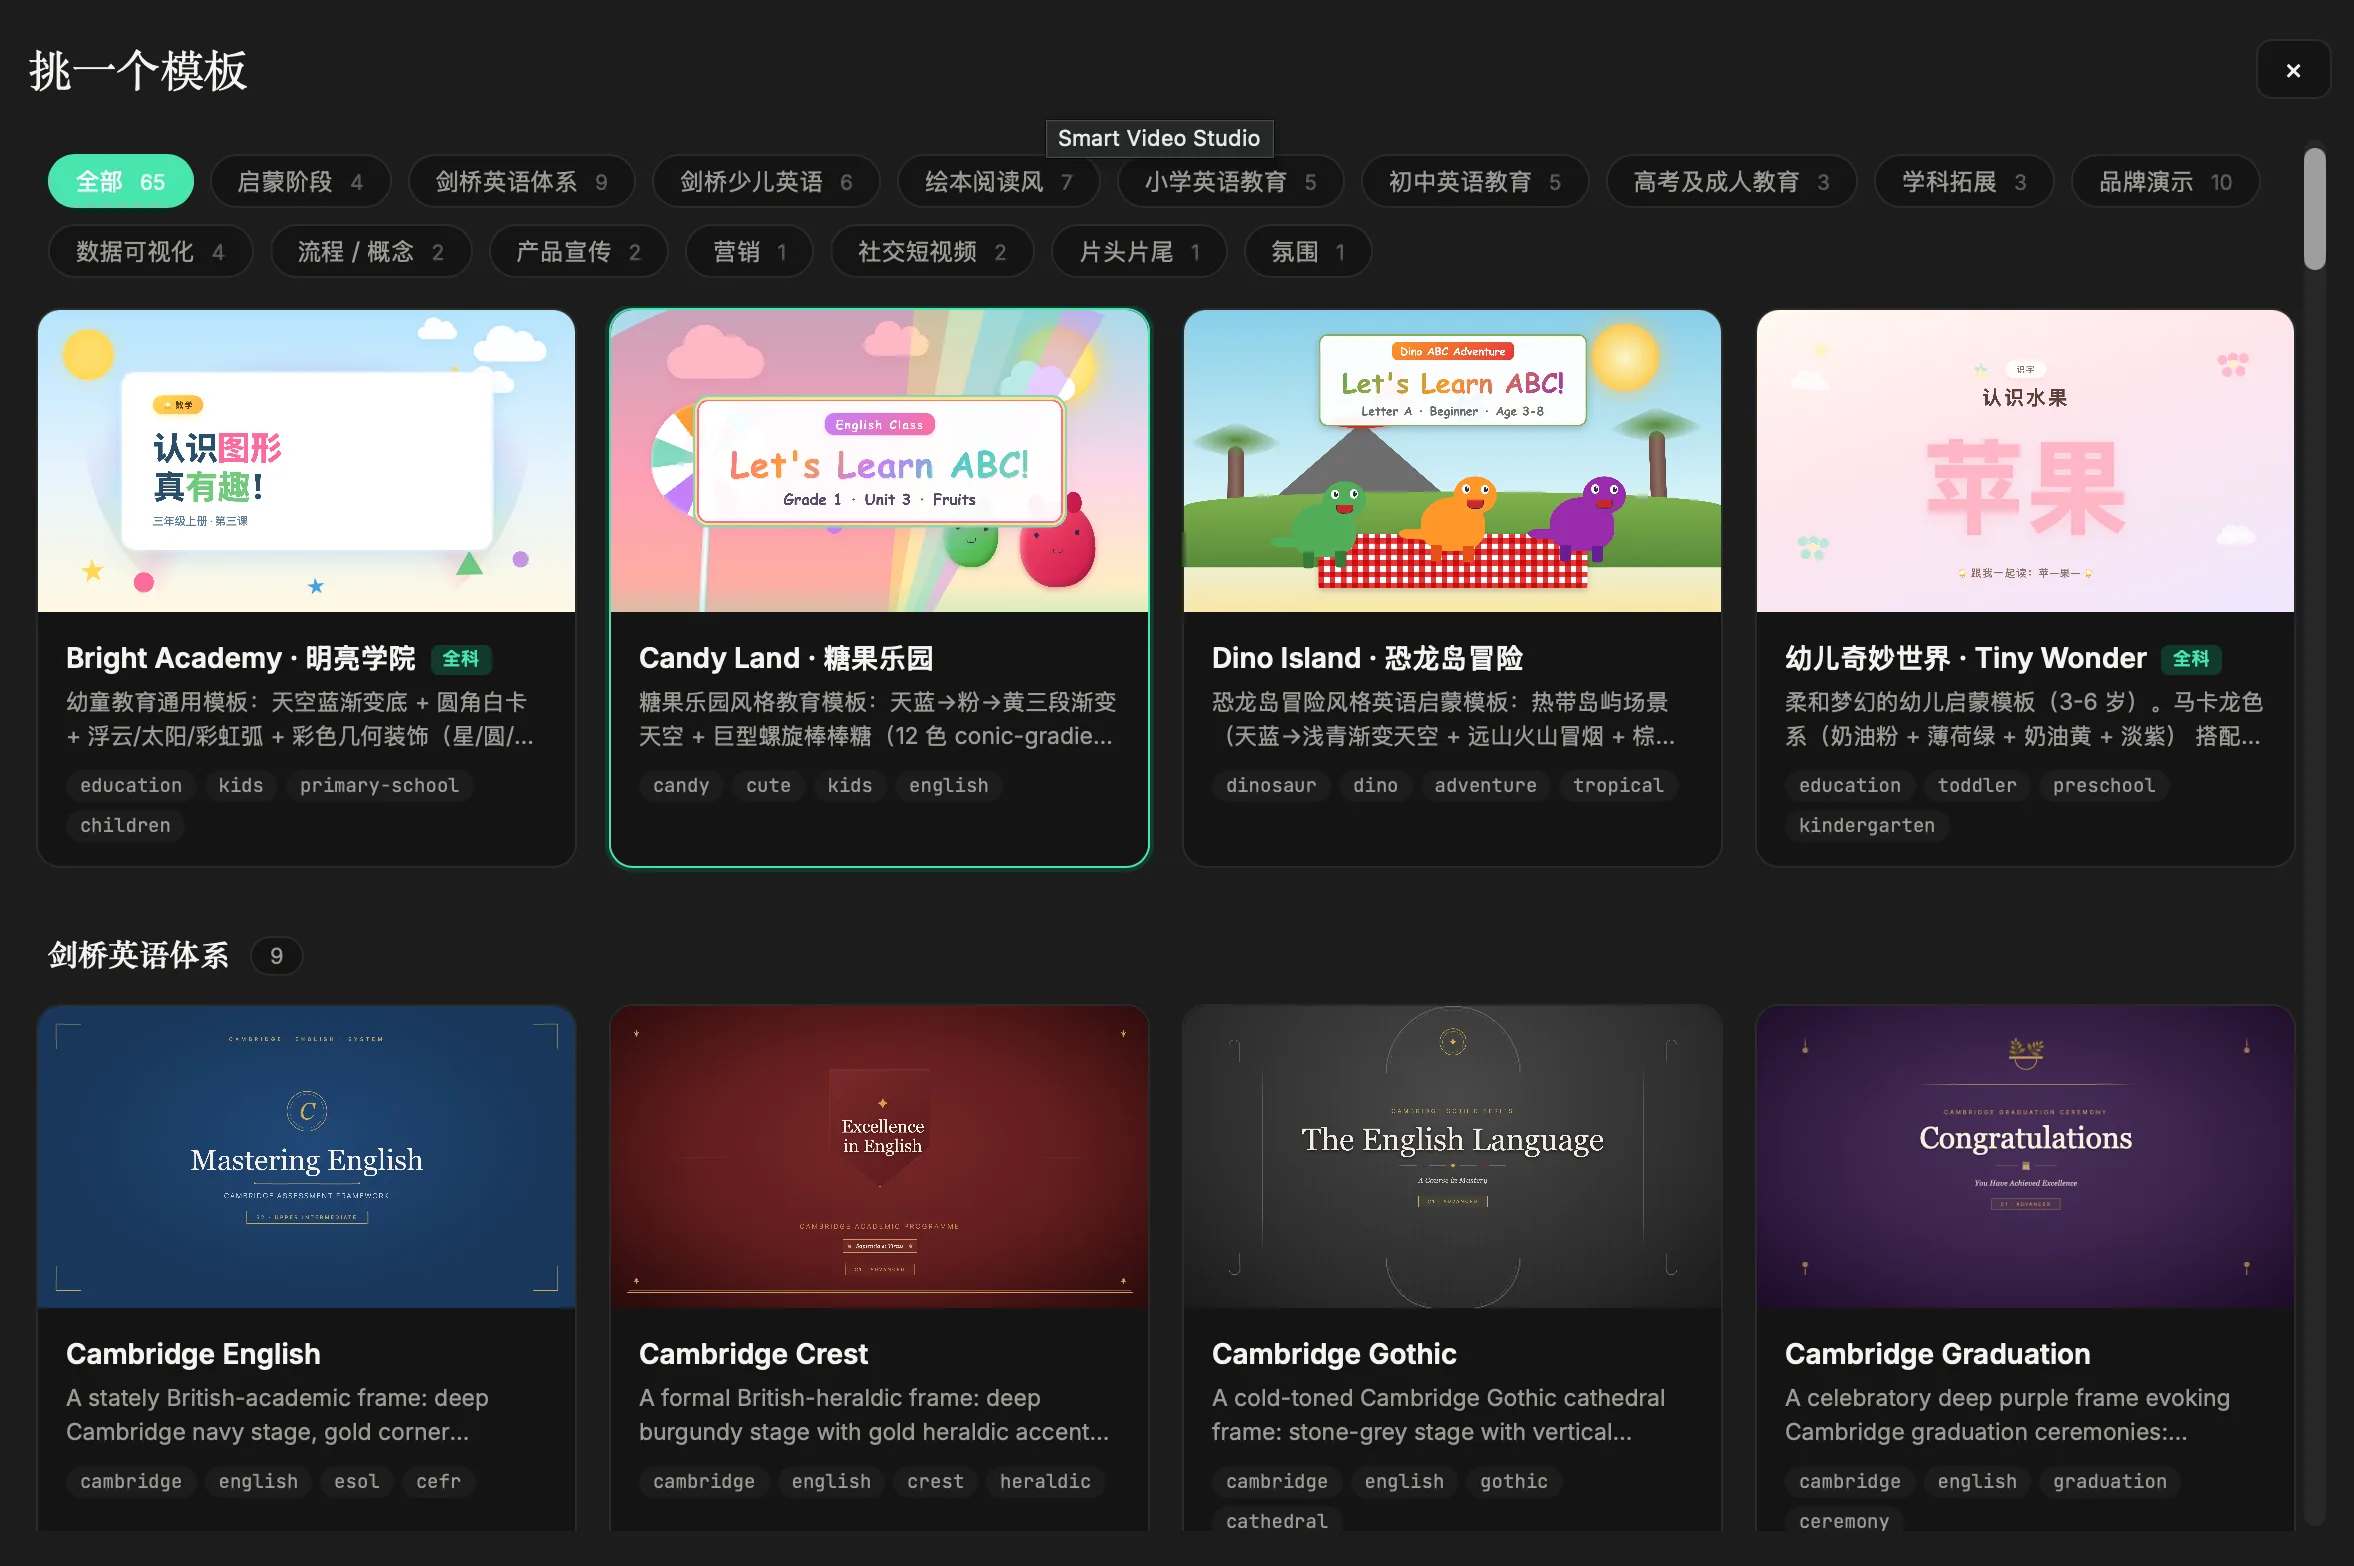
Task: Click the primary-school tag
Action: tap(379, 786)
